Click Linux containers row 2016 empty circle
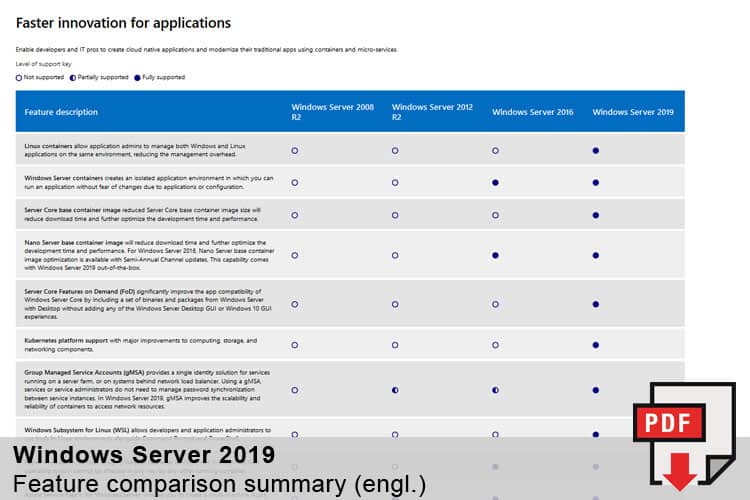 [495, 151]
